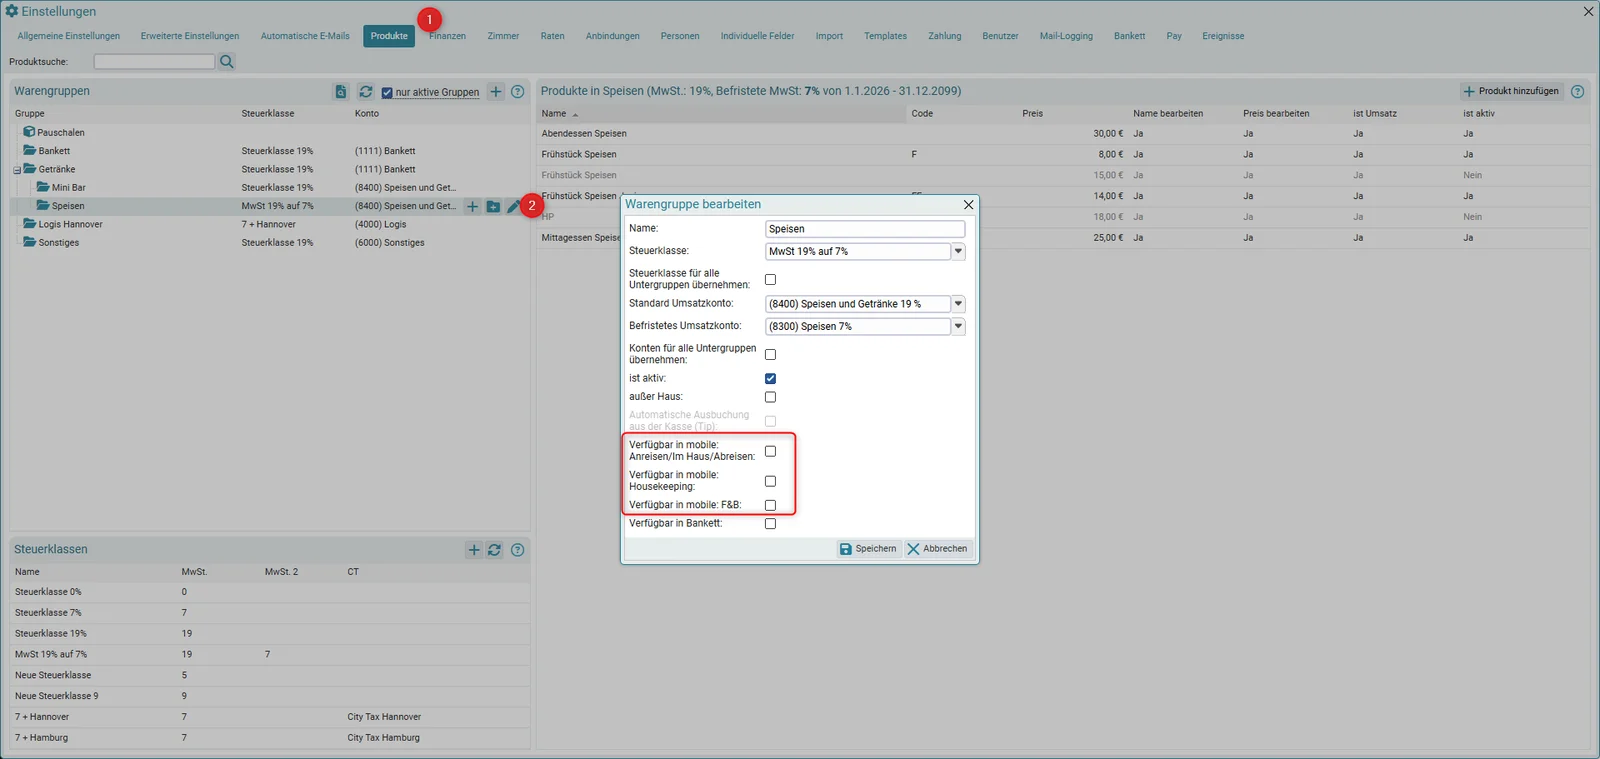Open the Befristetes Umsatzkonto dropdown arrow
The width and height of the screenshot is (1600, 759).
click(x=958, y=326)
